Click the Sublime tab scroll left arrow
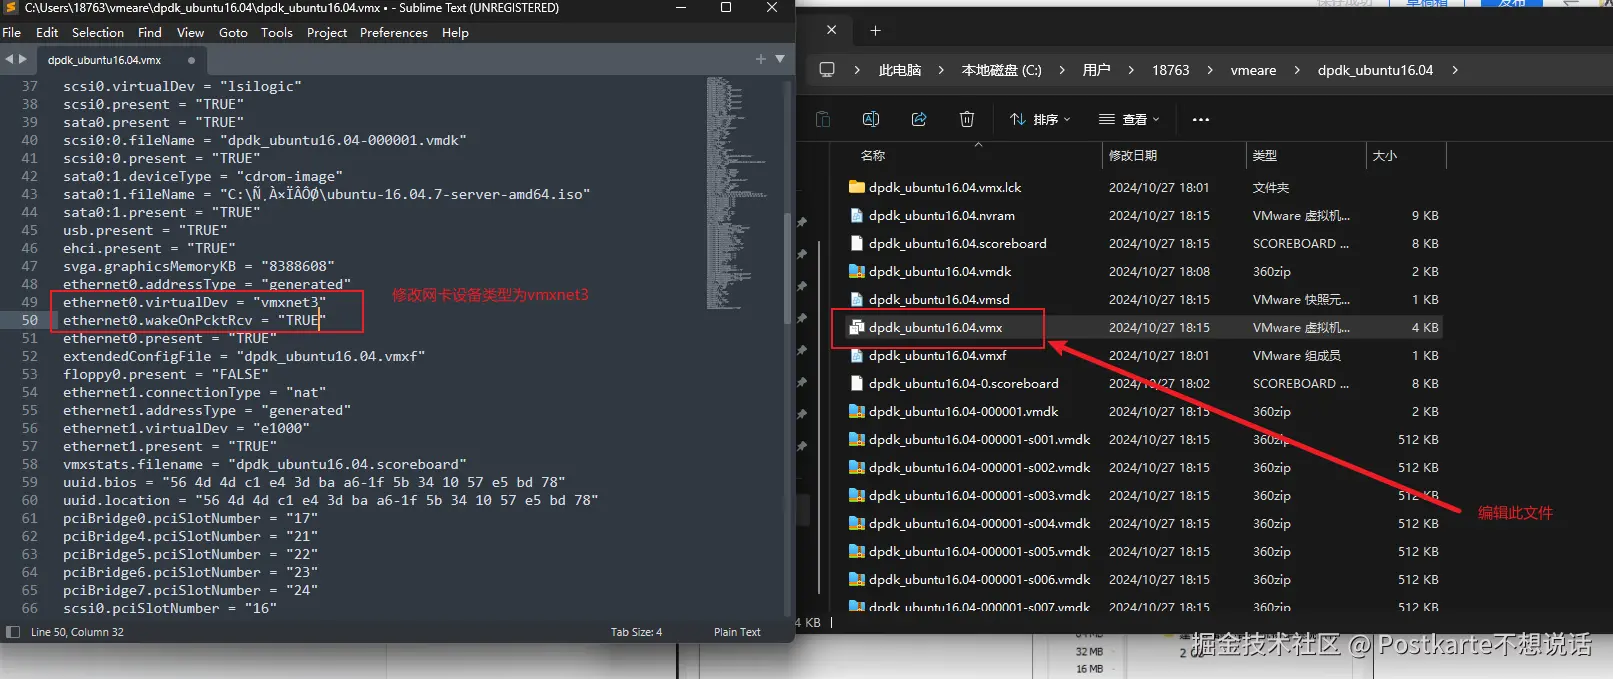The image size is (1613, 679). click(x=9, y=59)
